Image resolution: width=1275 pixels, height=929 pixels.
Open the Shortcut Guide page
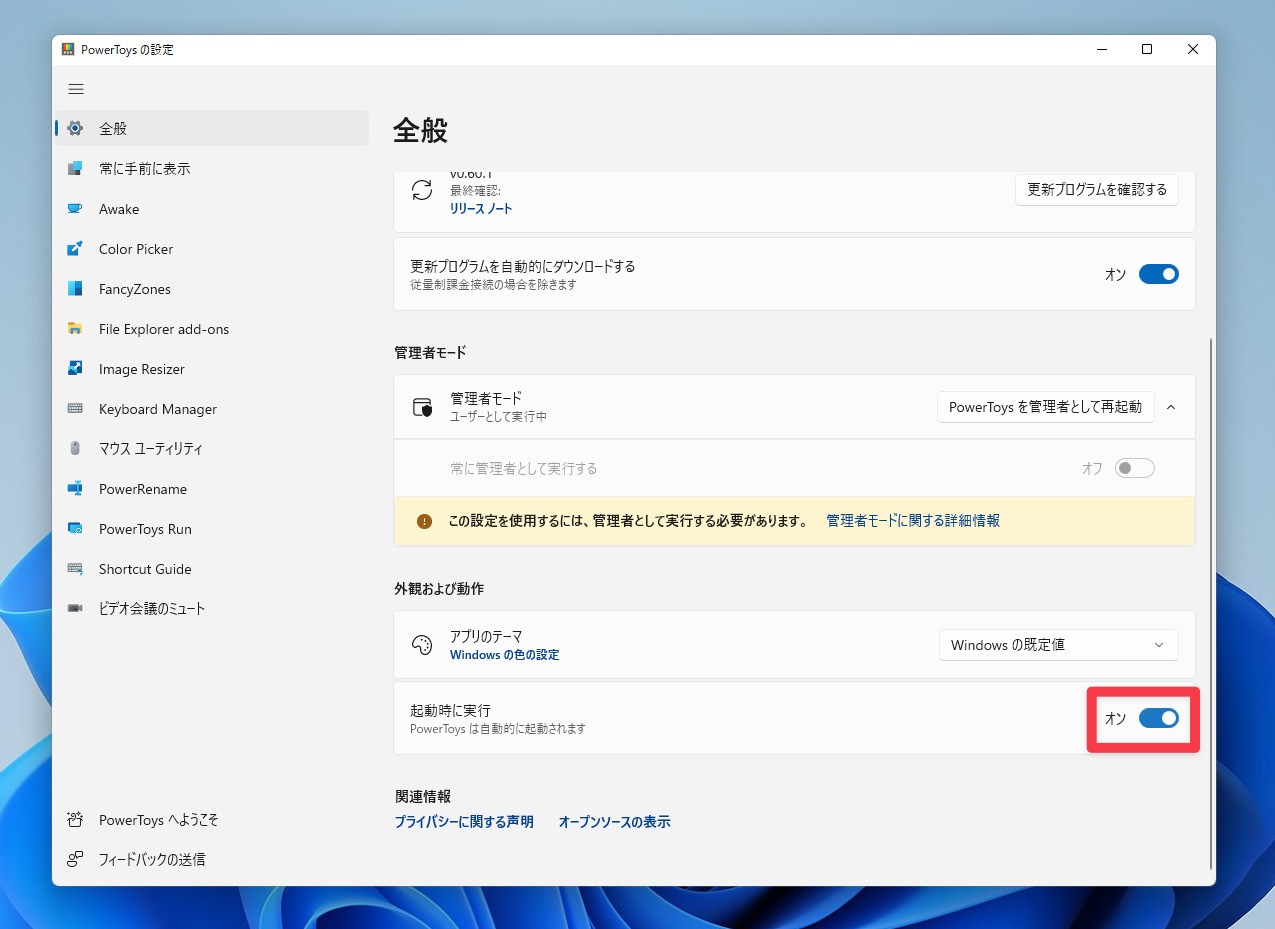145,569
